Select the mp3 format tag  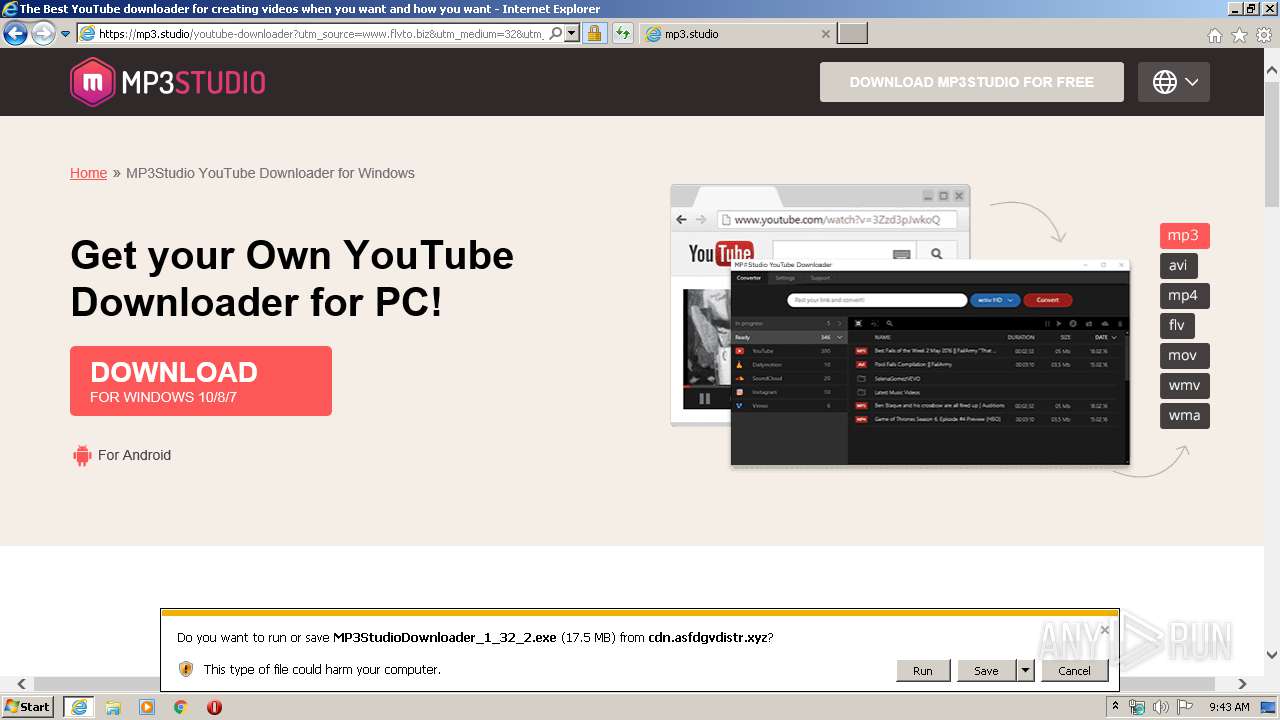pos(1185,236)
